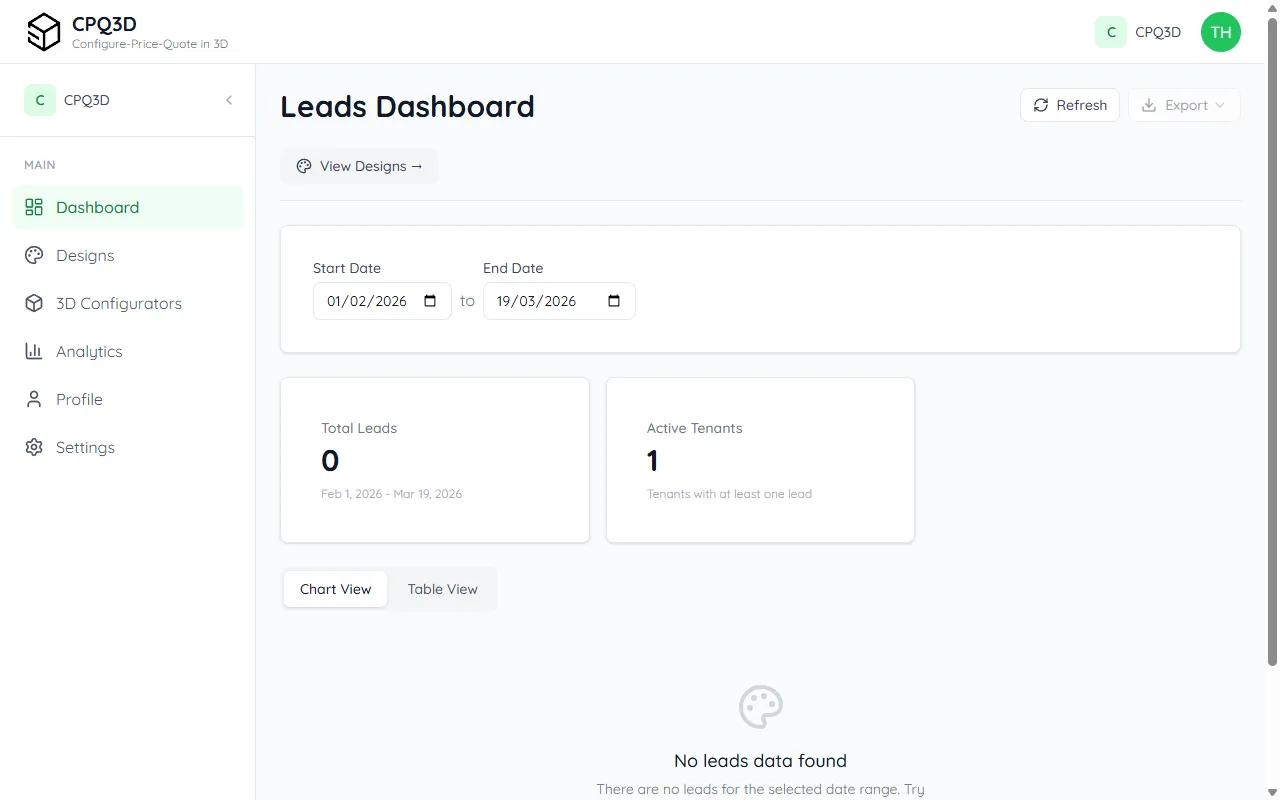Switch to Table View

pyautogui.click(x=442, y=589)
